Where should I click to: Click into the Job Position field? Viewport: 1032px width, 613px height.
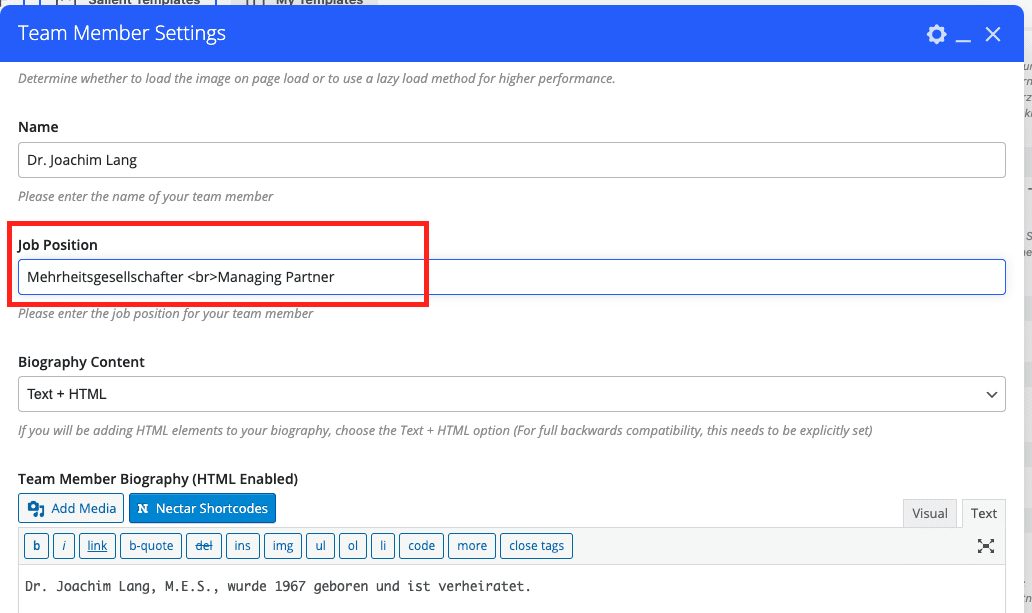[511, 277]
